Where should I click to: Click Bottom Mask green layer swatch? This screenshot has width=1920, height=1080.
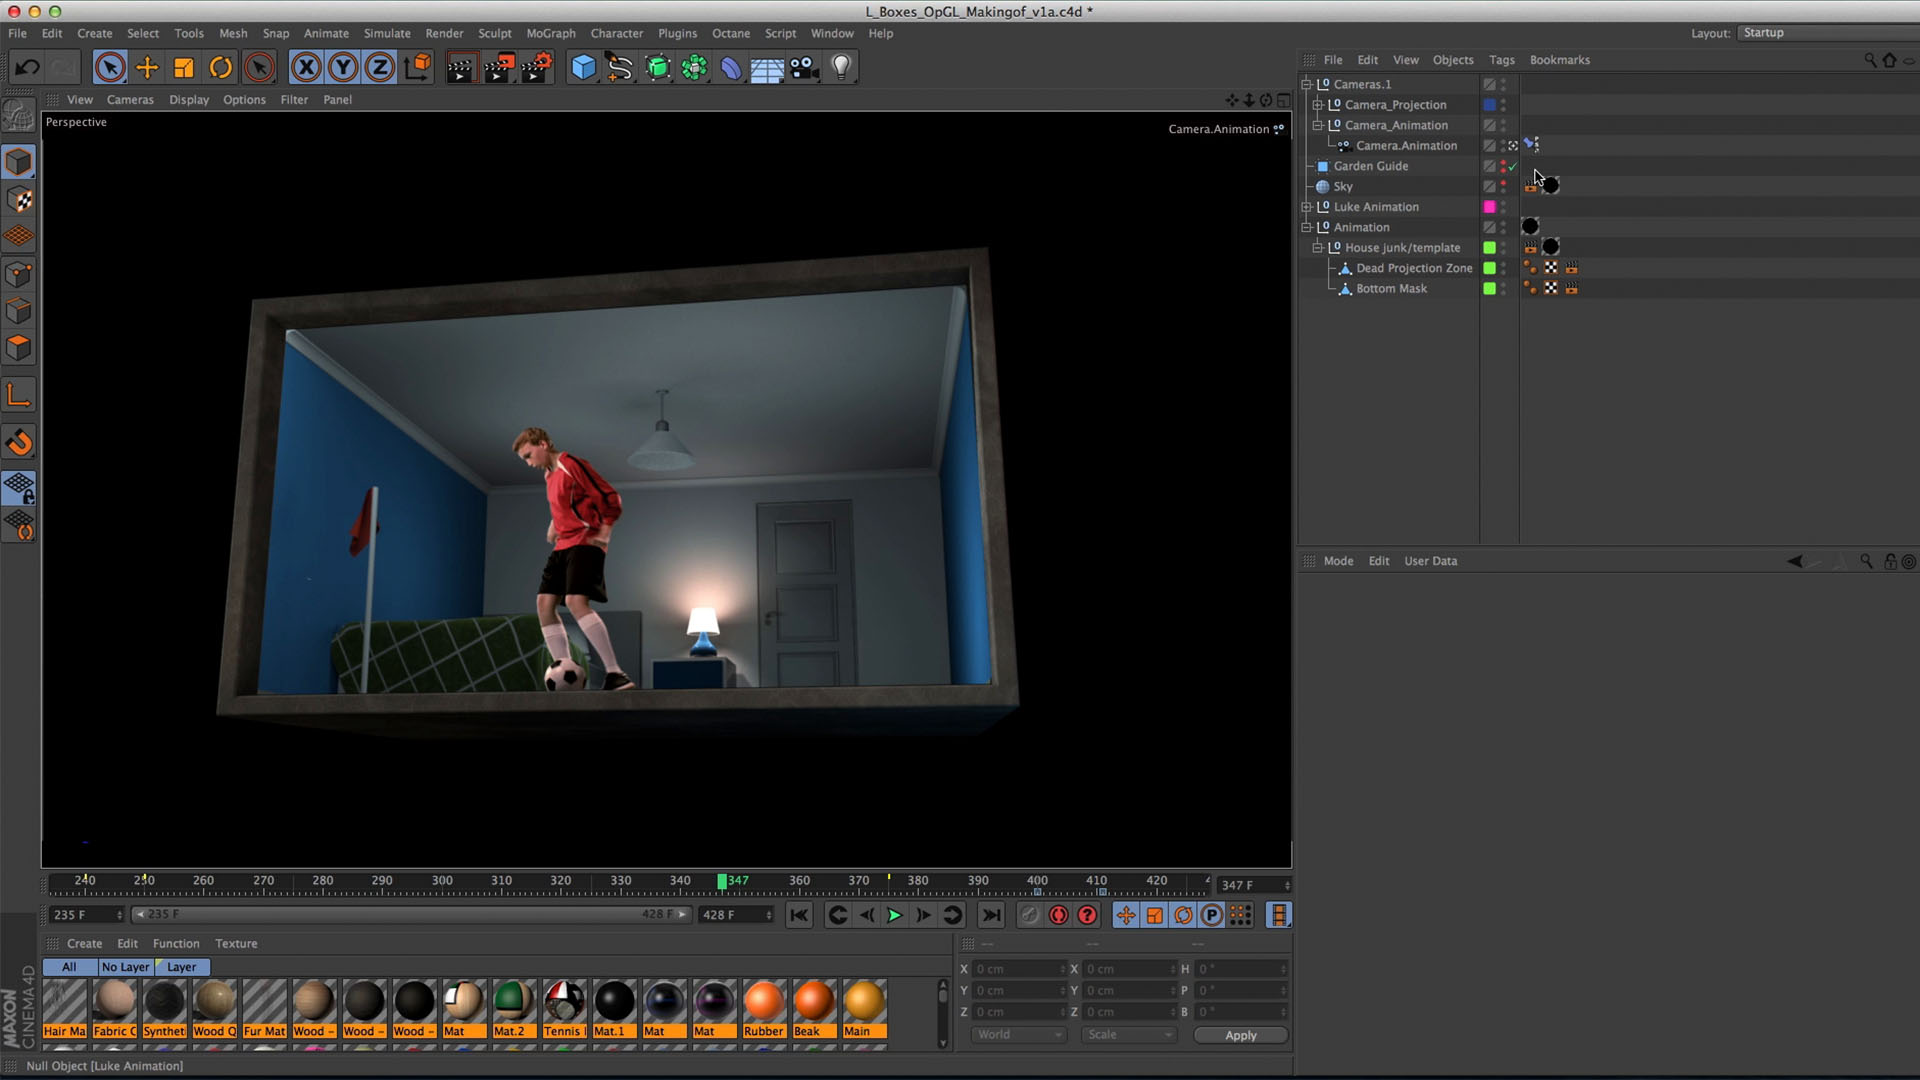(x=1489, y=289)
